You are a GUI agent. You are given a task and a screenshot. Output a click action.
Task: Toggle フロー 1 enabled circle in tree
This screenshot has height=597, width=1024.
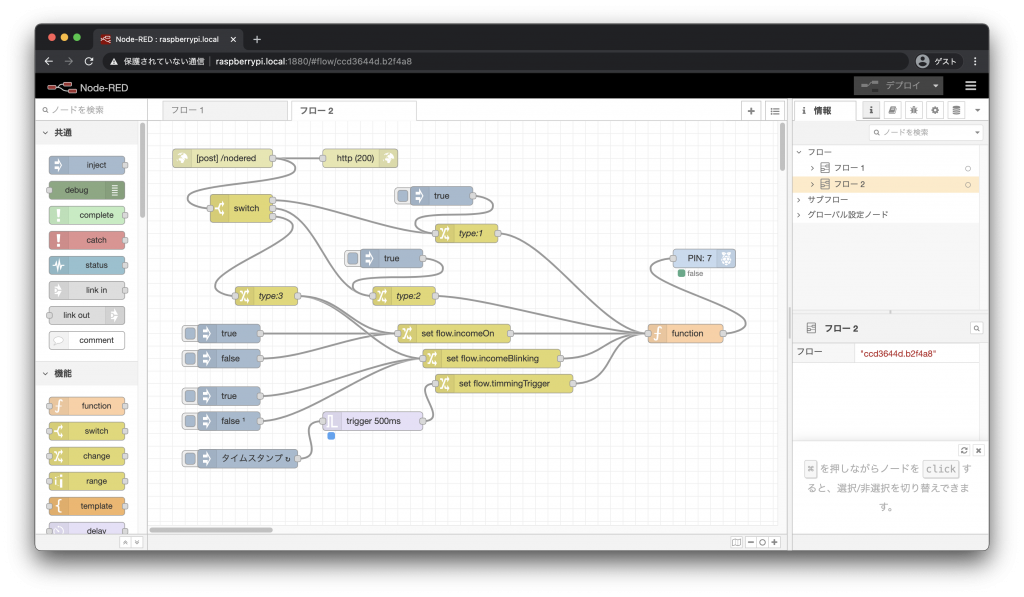click(x=968, y=169)
